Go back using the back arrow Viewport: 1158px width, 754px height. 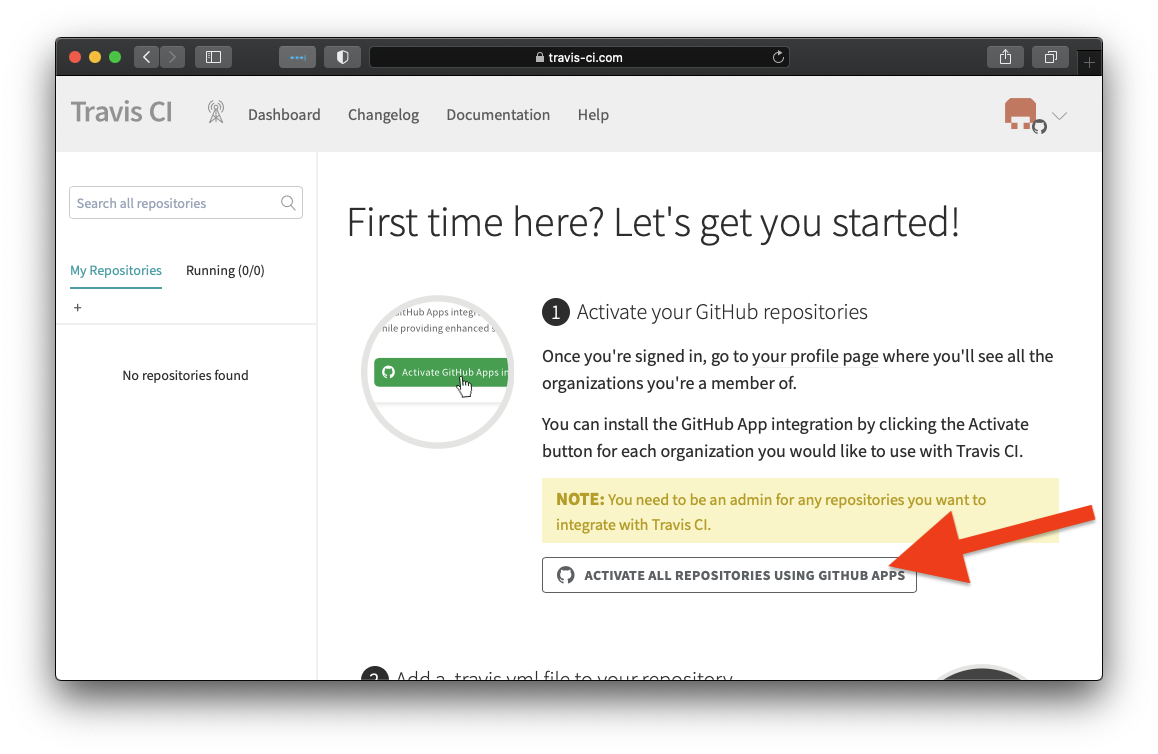click(x=147, y=57)
